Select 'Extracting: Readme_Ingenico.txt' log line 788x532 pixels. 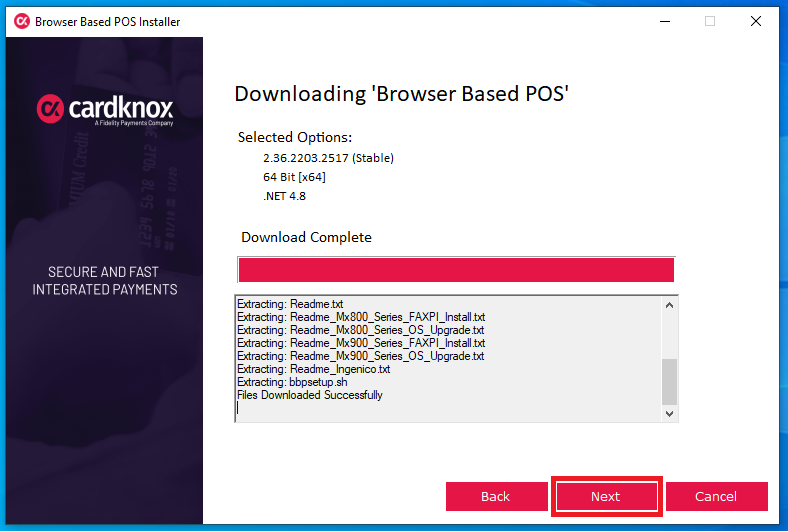pyautogui.click(x=314, y=369)
